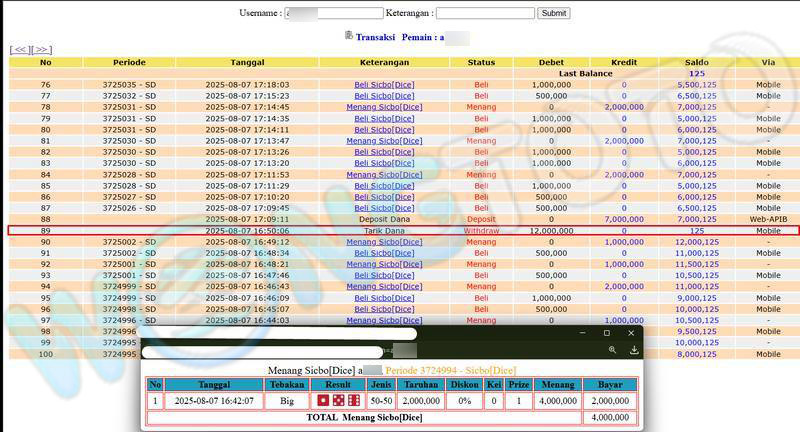Go to next page with >> link
The image size is (800, 432).
coord(42,49)
